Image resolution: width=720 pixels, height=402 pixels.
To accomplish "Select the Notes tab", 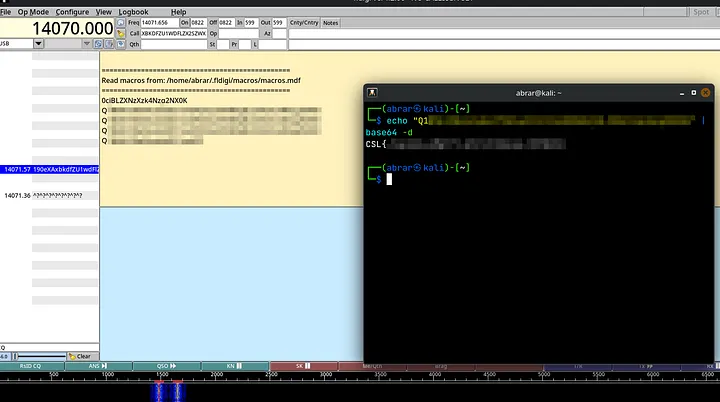I will 330,23.
